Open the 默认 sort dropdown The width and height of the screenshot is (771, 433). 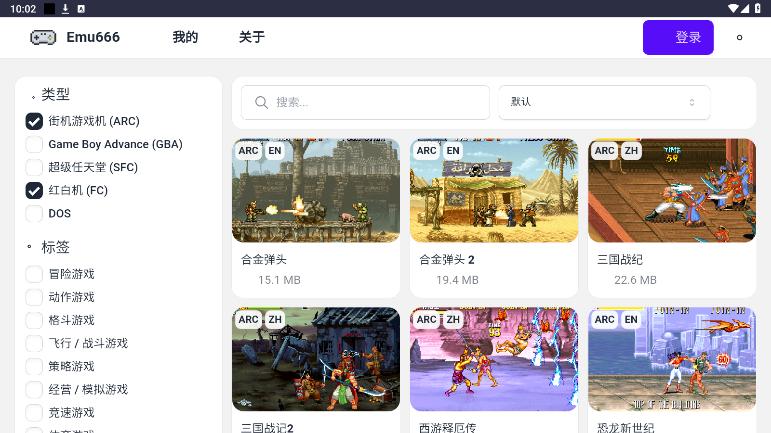click(x=604, y=102)
